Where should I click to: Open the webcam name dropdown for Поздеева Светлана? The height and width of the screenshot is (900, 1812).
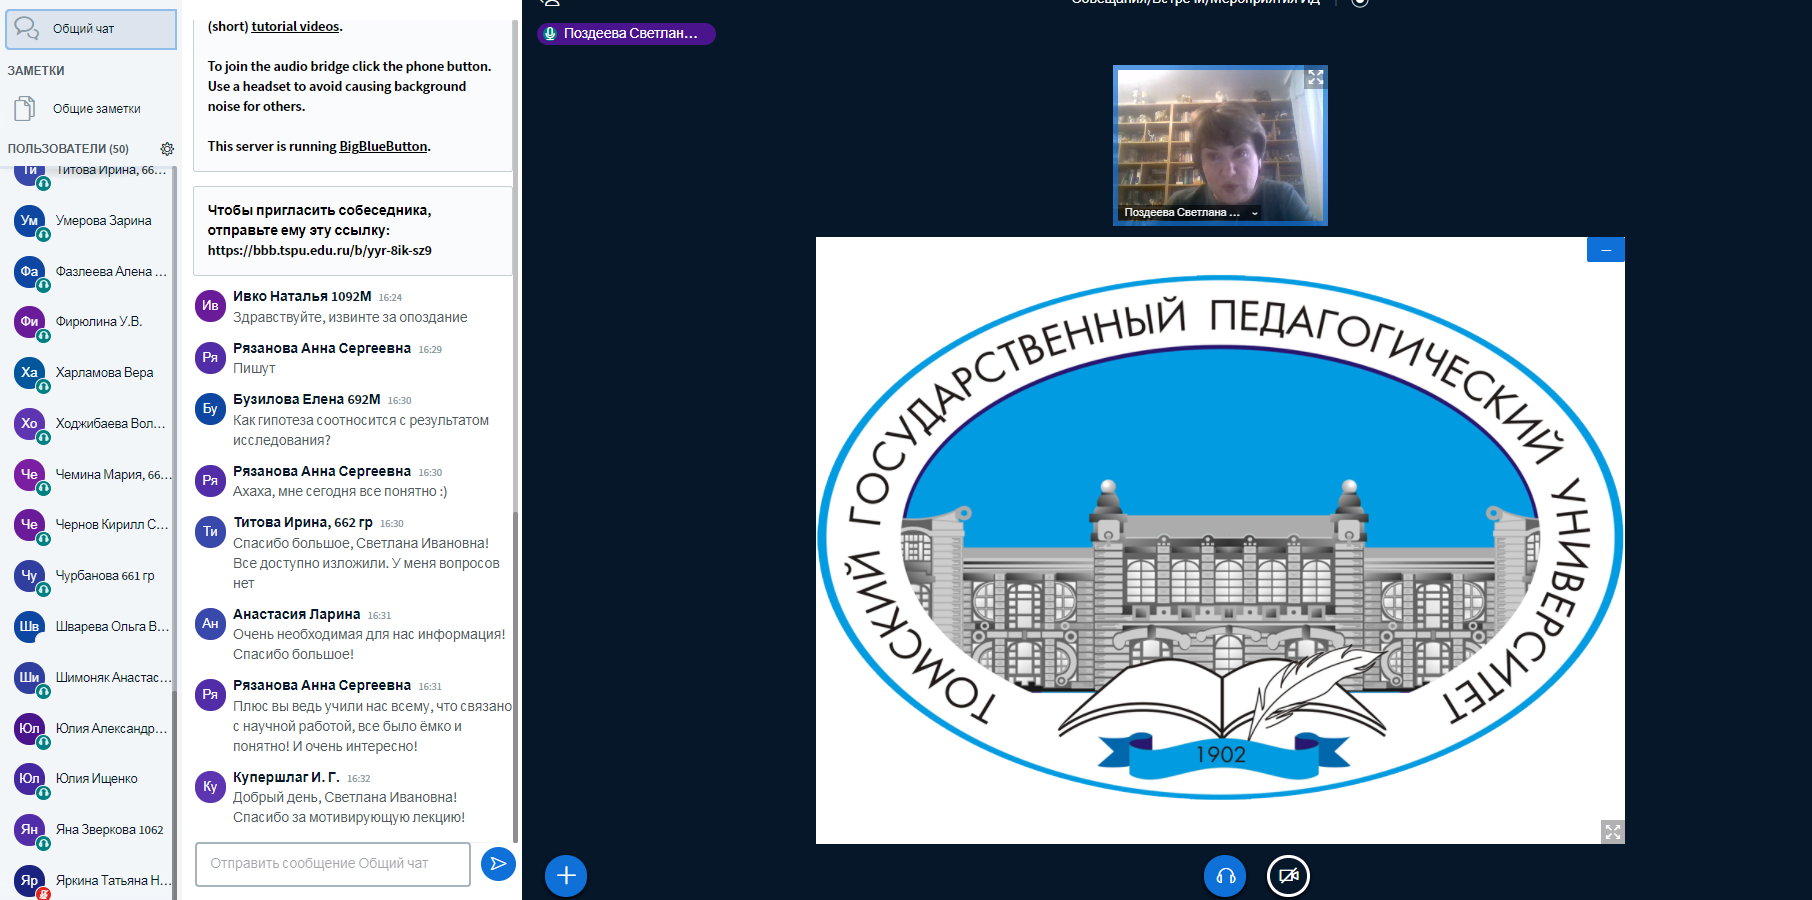tap(1190, 212)
